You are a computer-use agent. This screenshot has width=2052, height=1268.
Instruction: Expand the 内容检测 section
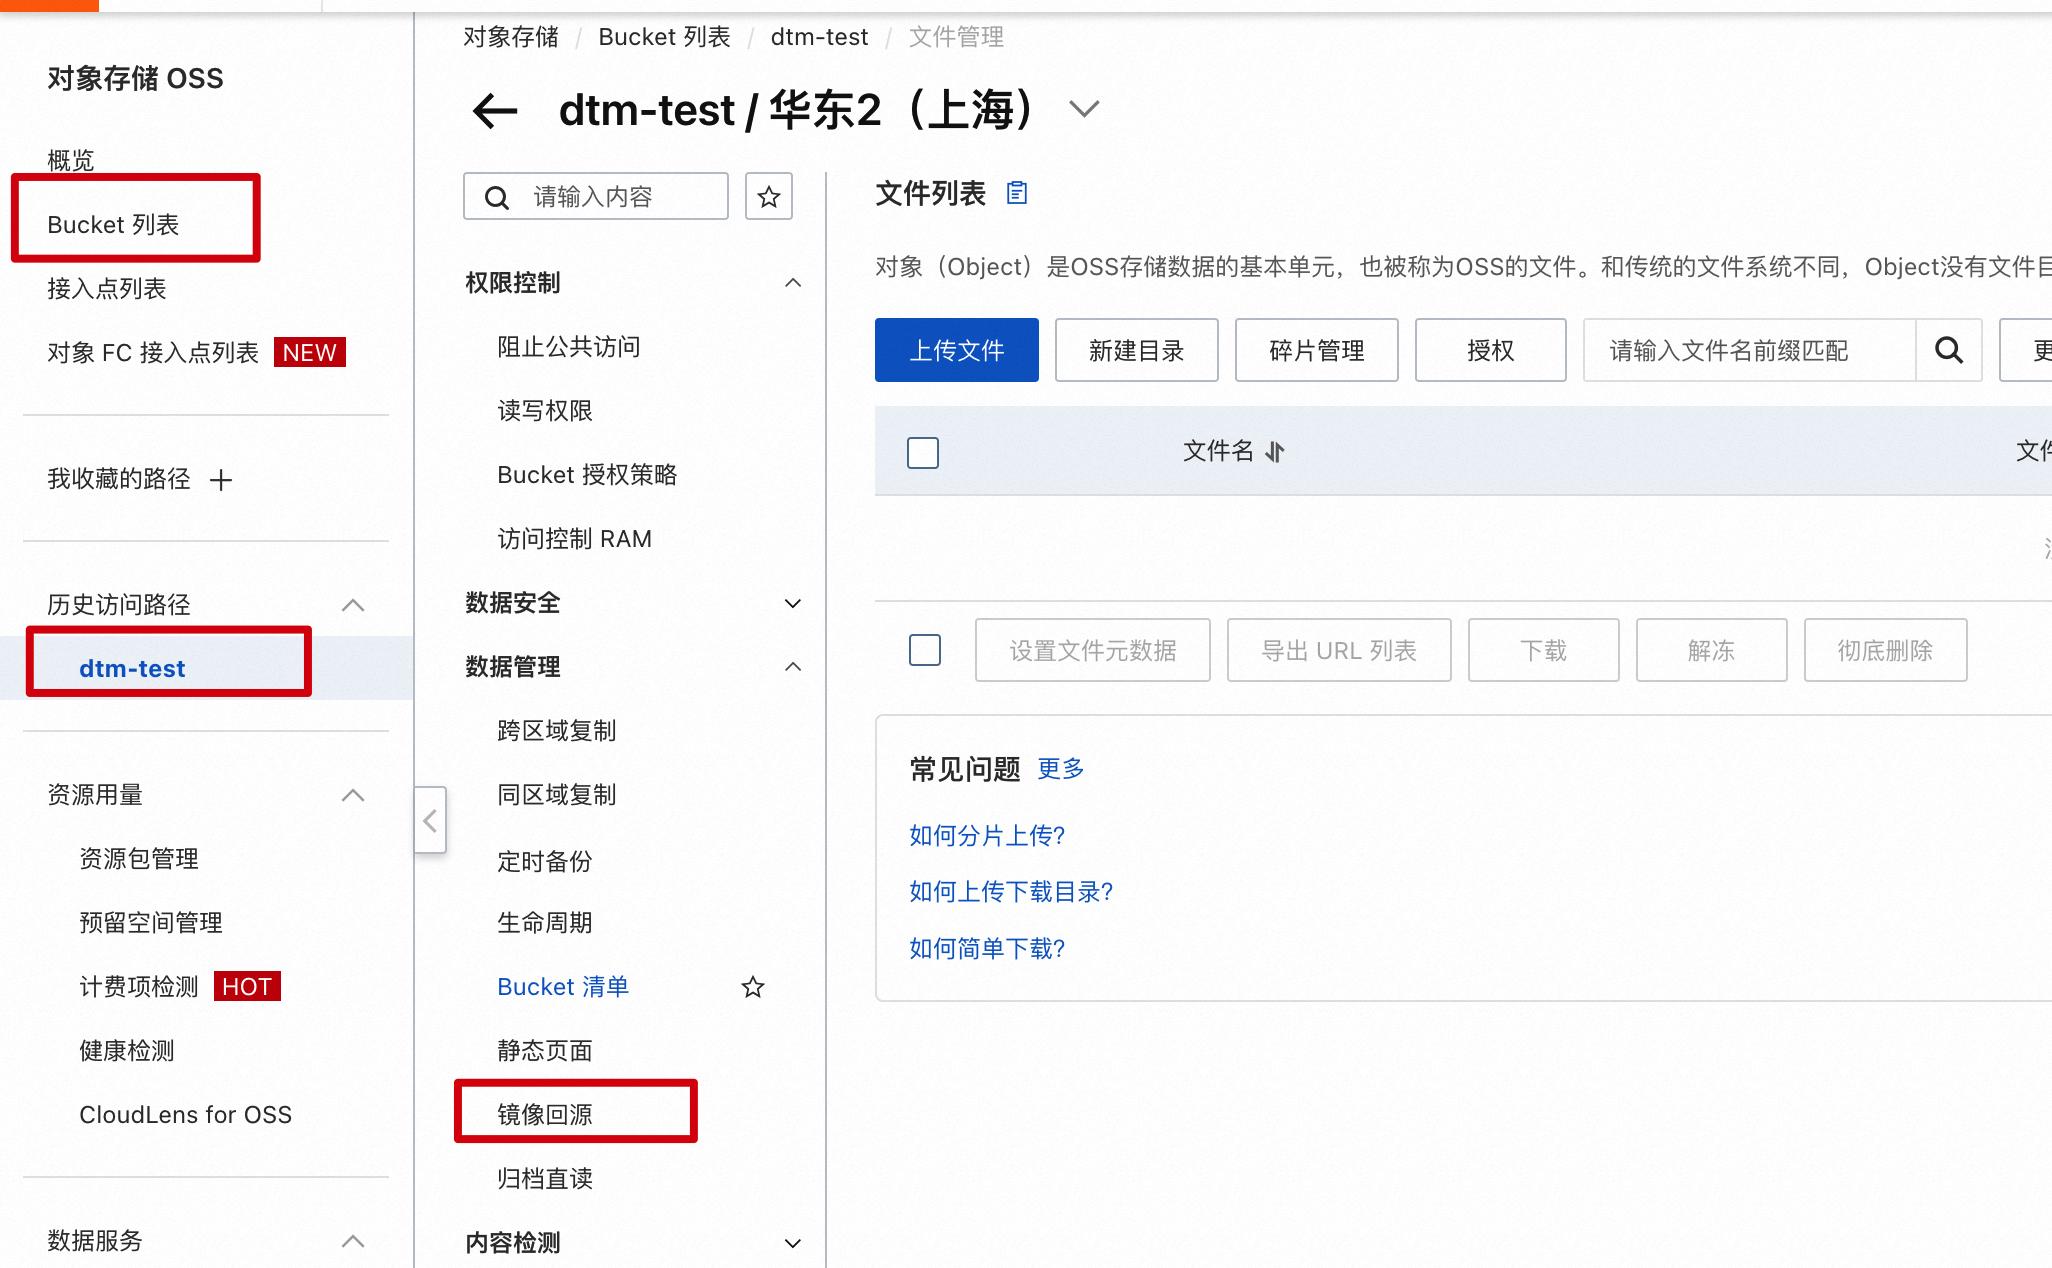792,1243
